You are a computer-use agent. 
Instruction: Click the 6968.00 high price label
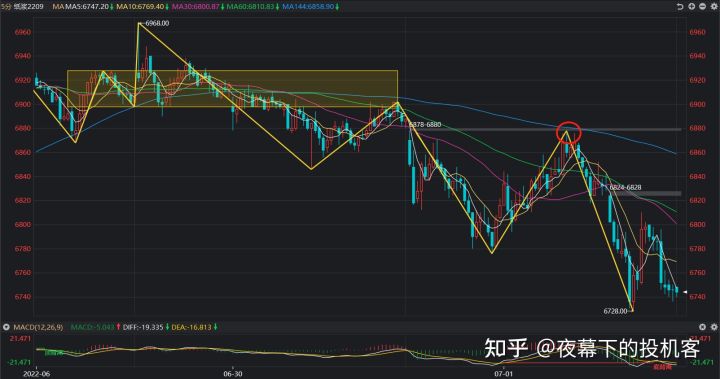coord(157,23)
